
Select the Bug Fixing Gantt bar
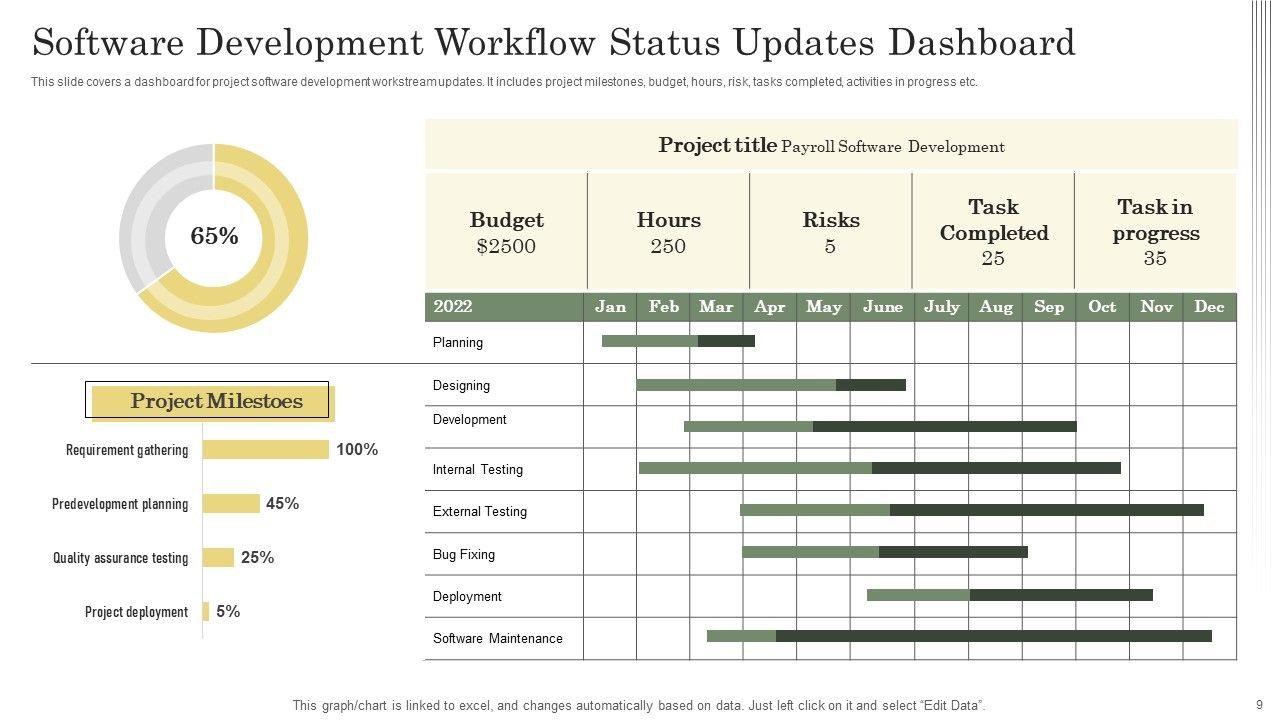point(884,552)
